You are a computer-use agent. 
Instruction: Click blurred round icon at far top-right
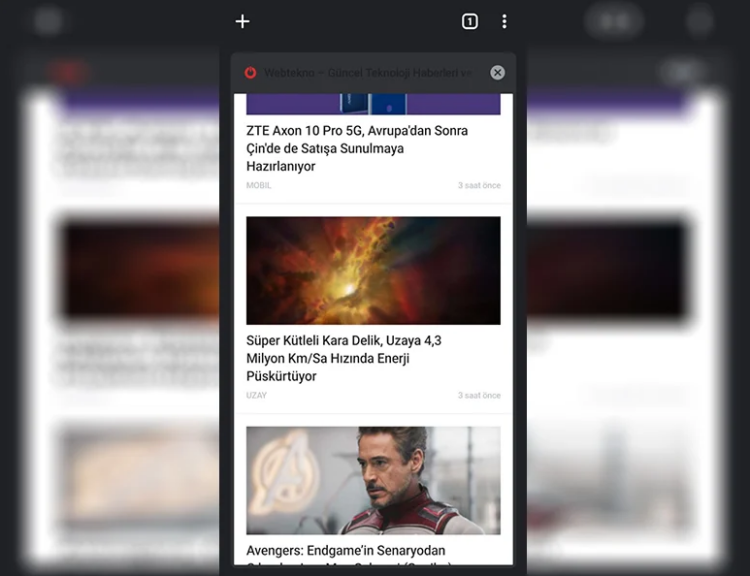[700, 21]
